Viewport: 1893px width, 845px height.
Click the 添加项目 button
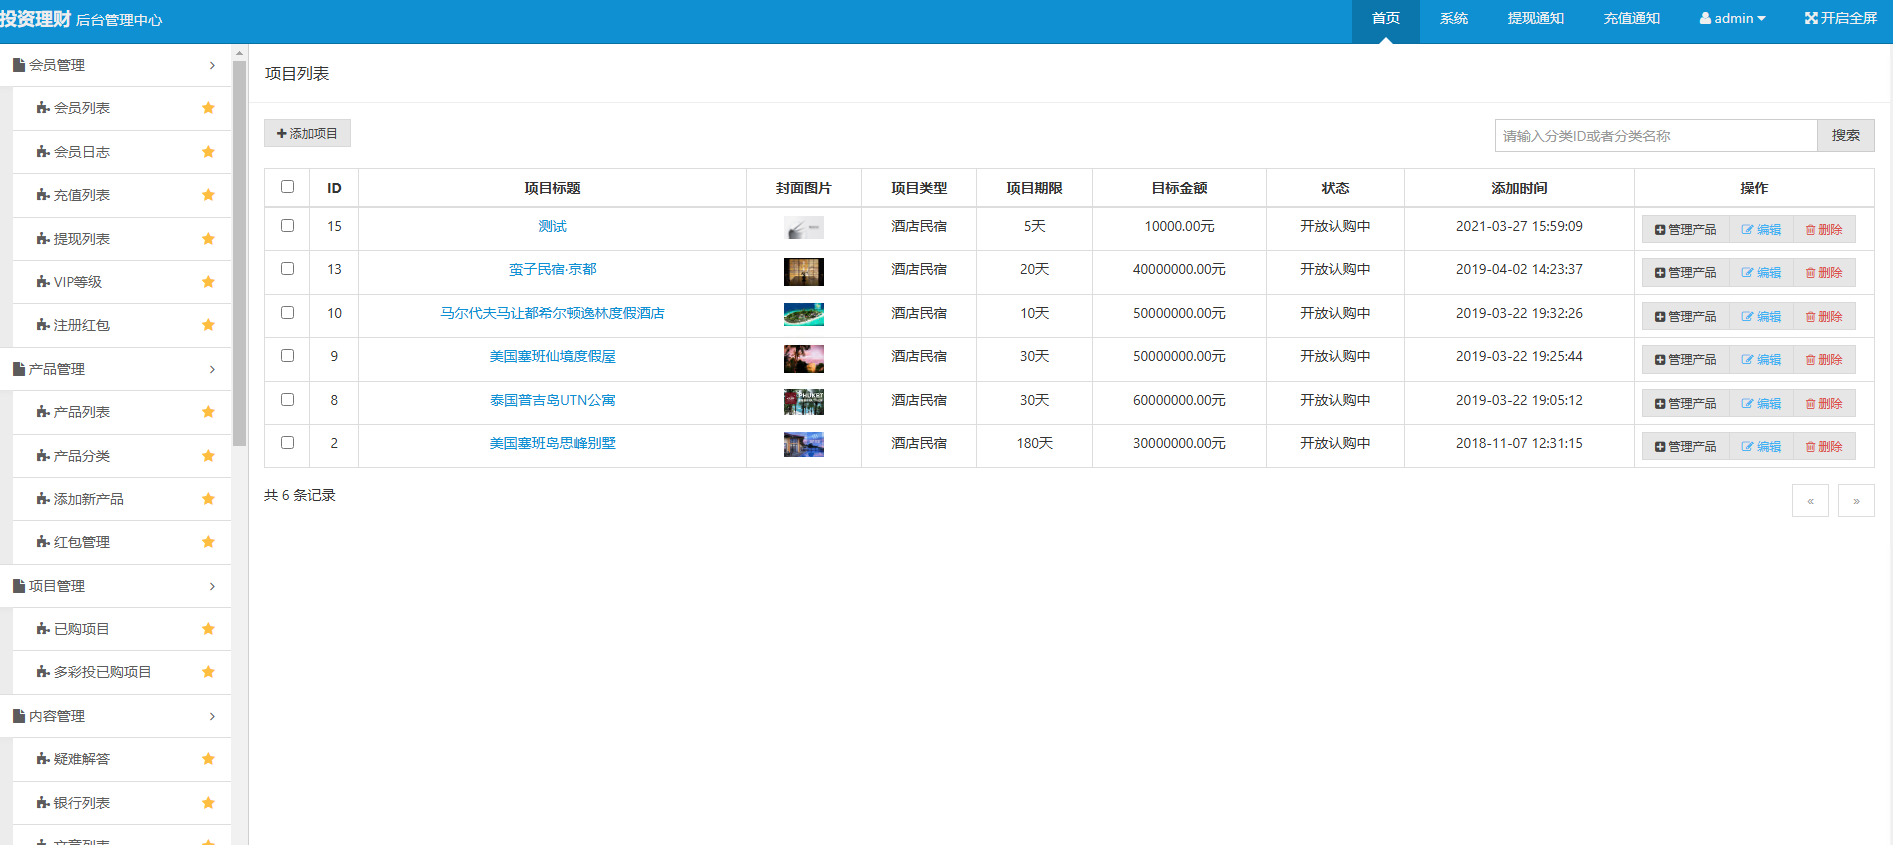(x=307, y=133)
